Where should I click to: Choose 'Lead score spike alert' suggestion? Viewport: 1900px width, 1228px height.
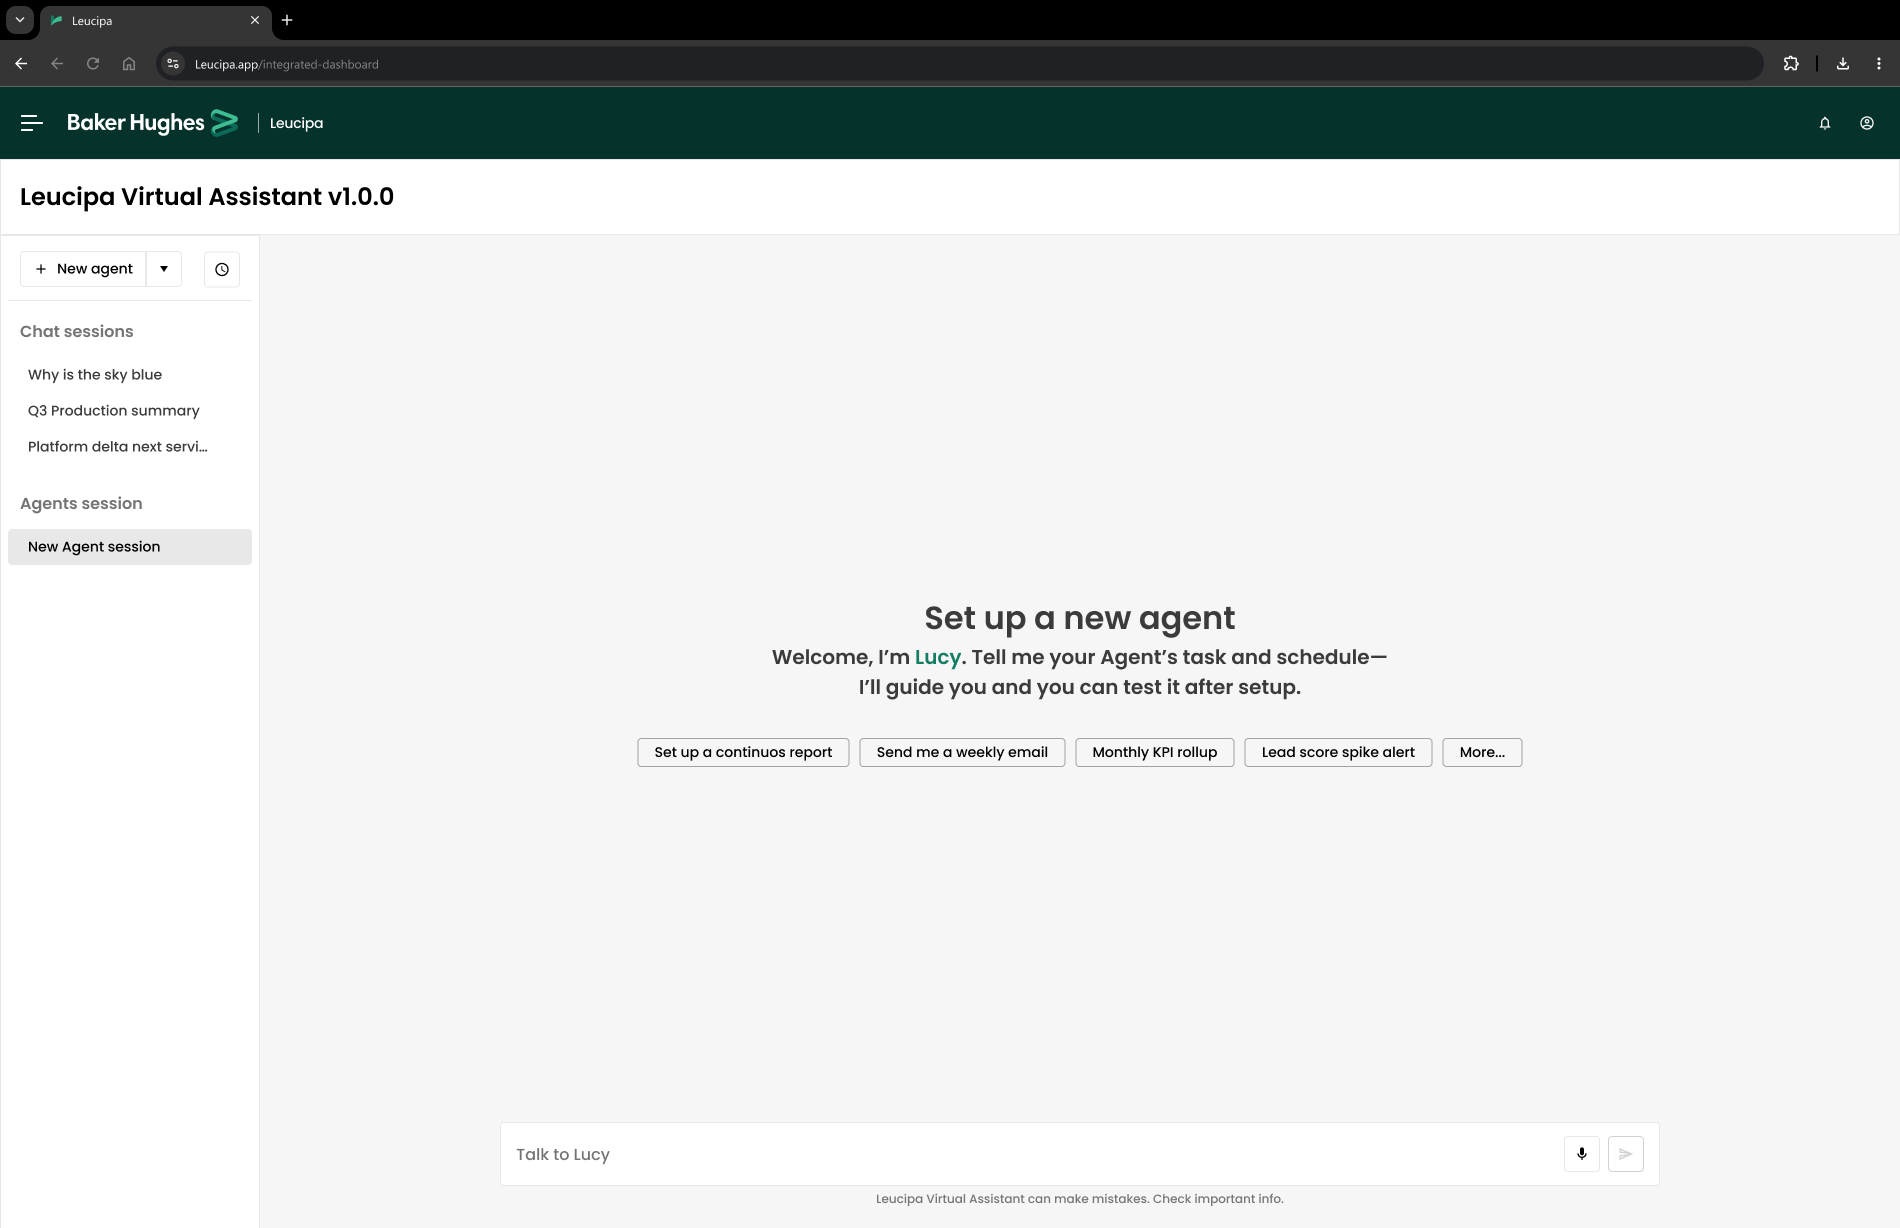(1337, 753)
